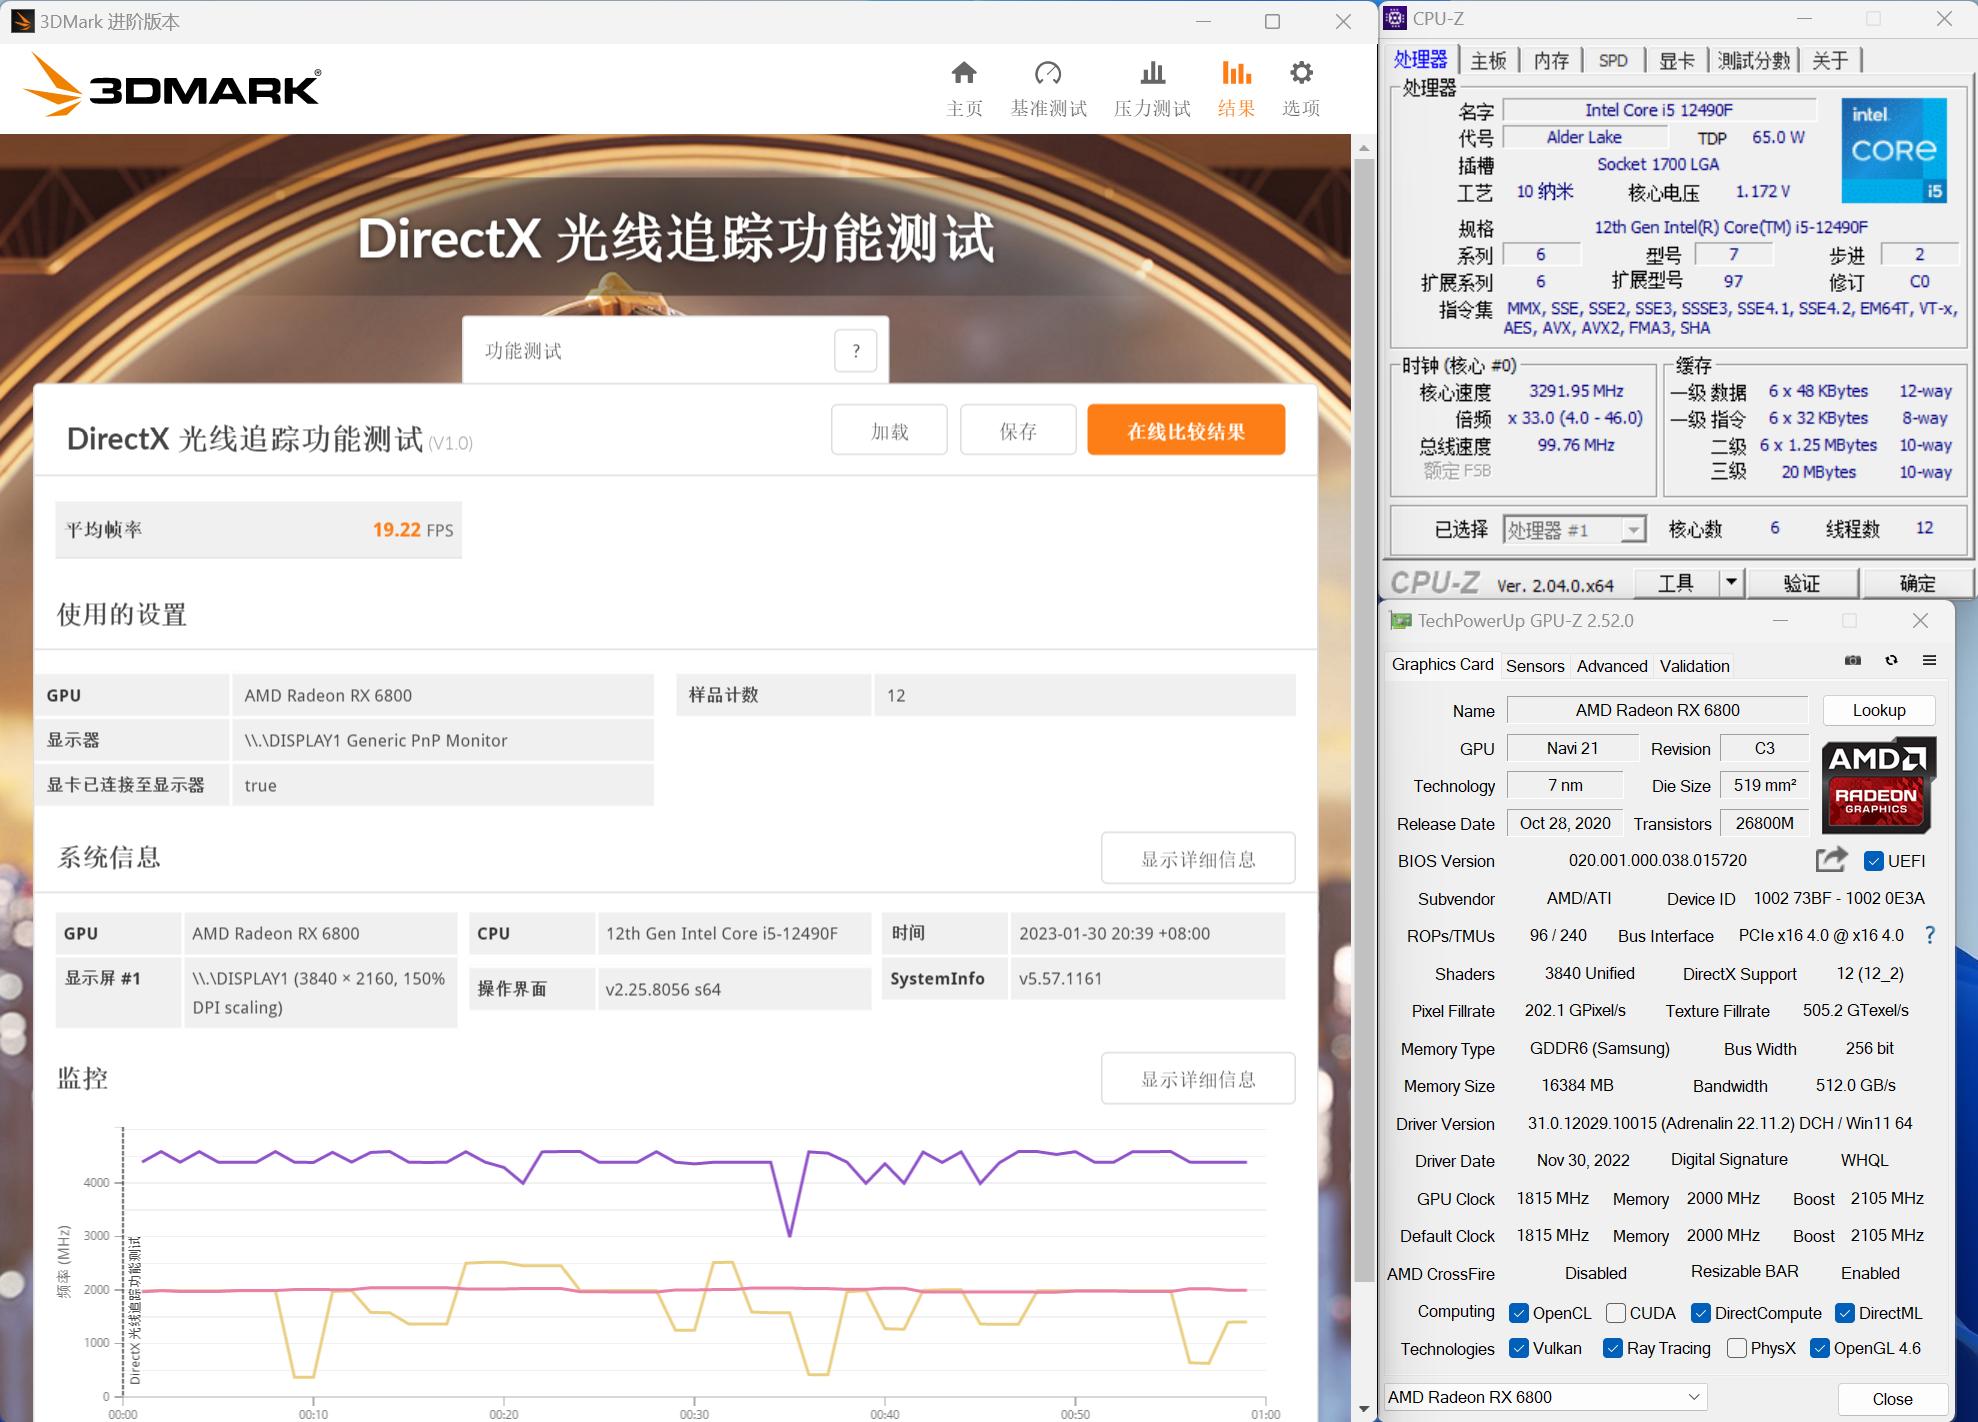
Task: Click the 在线比较结果 orange button
Action: [1186, 429]
